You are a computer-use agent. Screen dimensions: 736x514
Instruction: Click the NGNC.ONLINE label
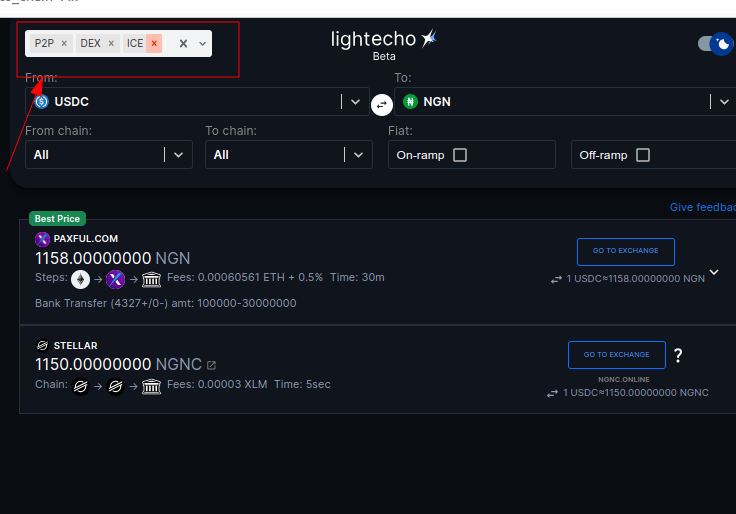coord(624,379)
